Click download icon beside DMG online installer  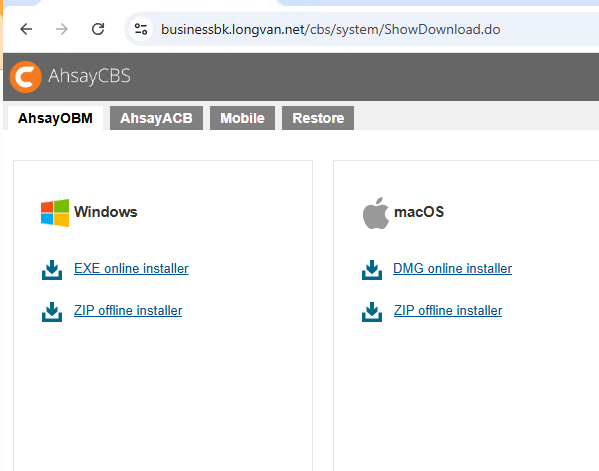pos(372,270)
